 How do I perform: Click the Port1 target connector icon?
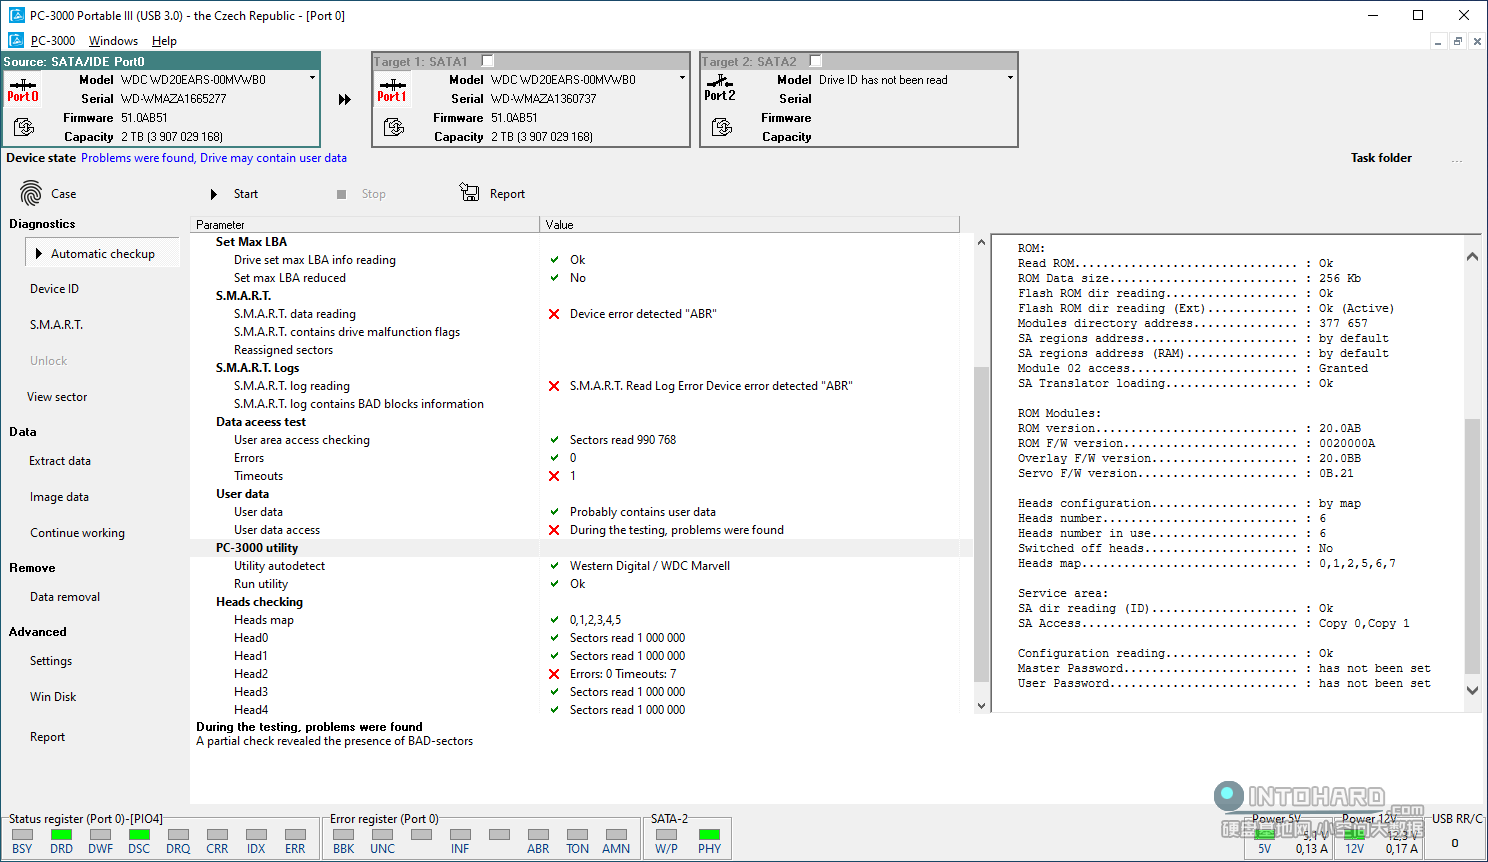click(x=392, y=91)
